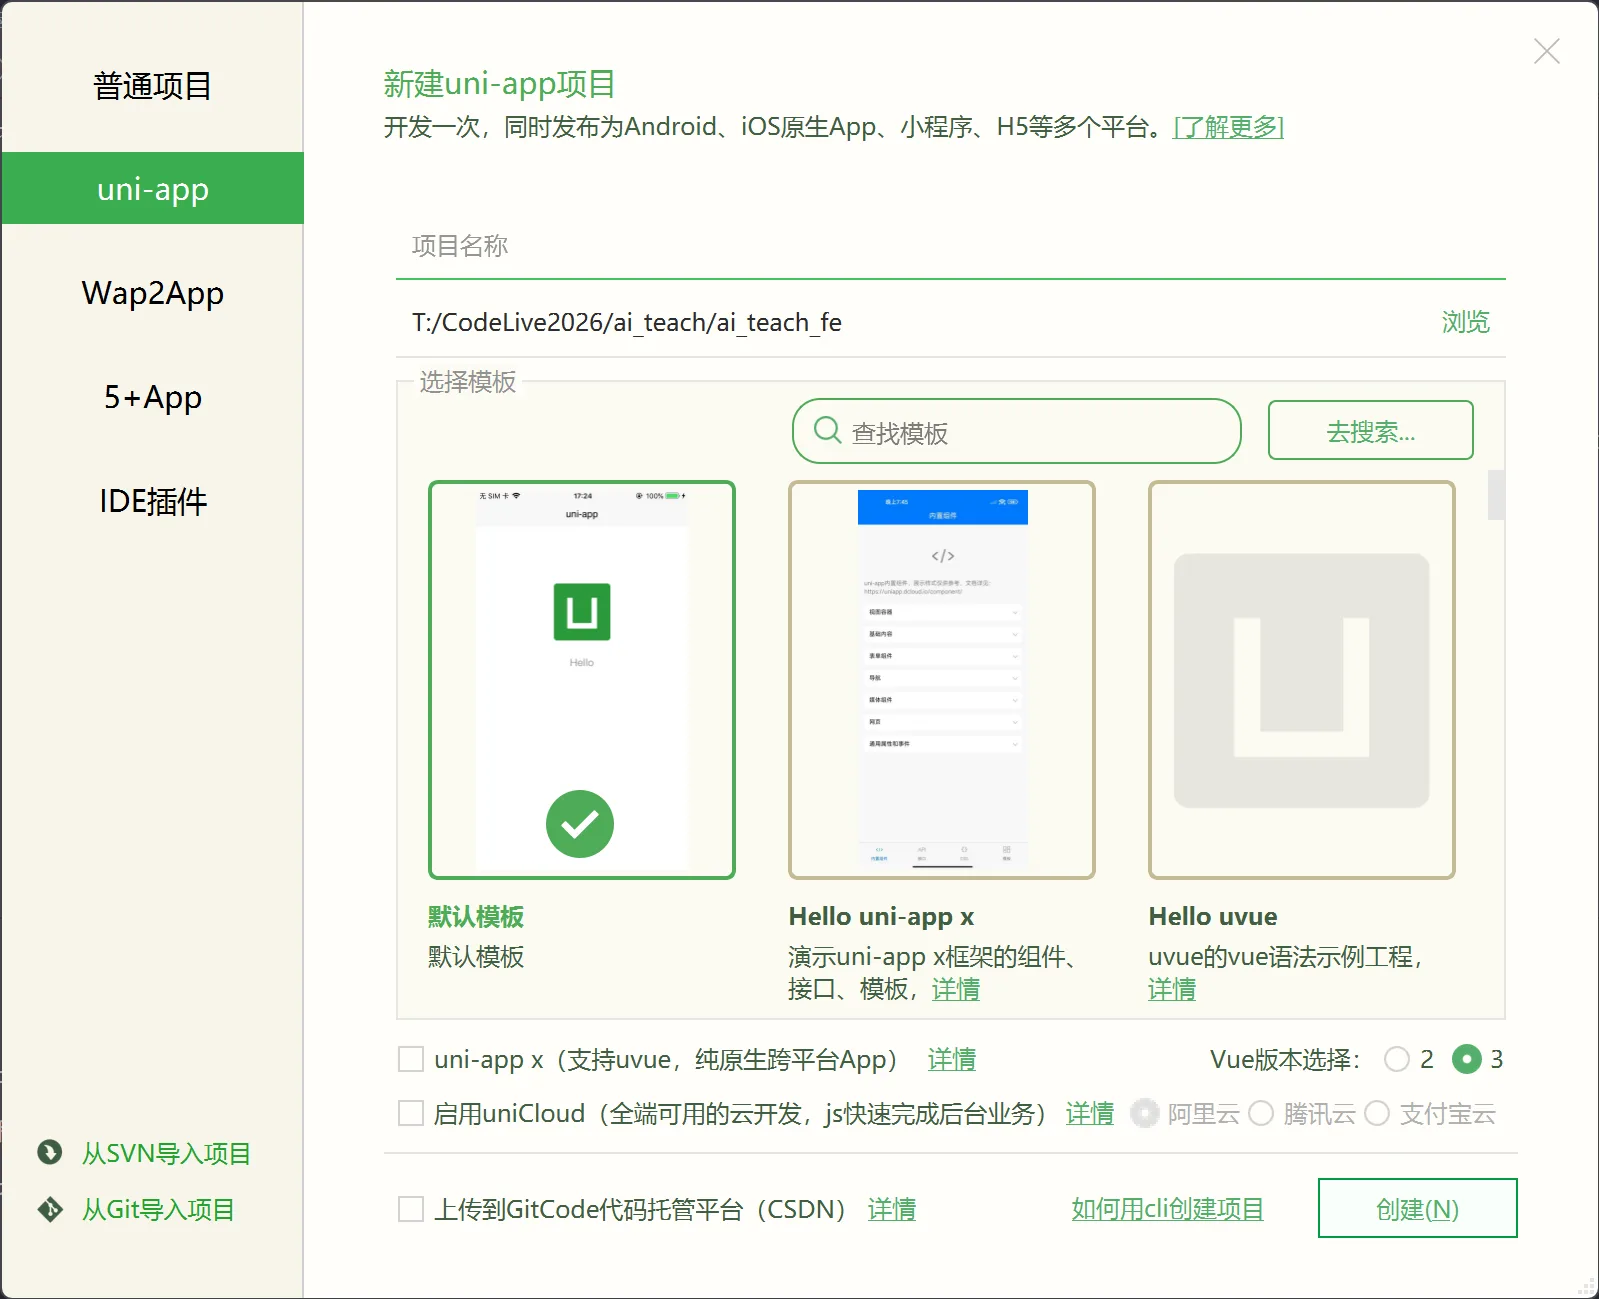
Task: Switch to the Wap2App tab
Action: pos(152,293)
